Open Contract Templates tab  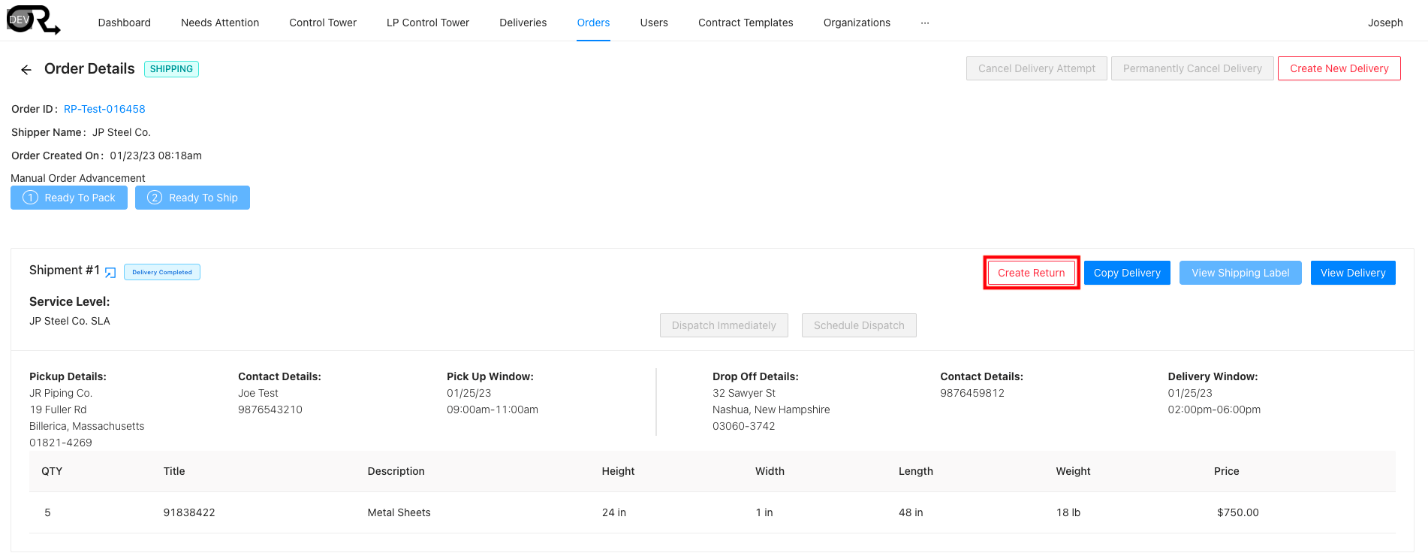tap(745, 22)
